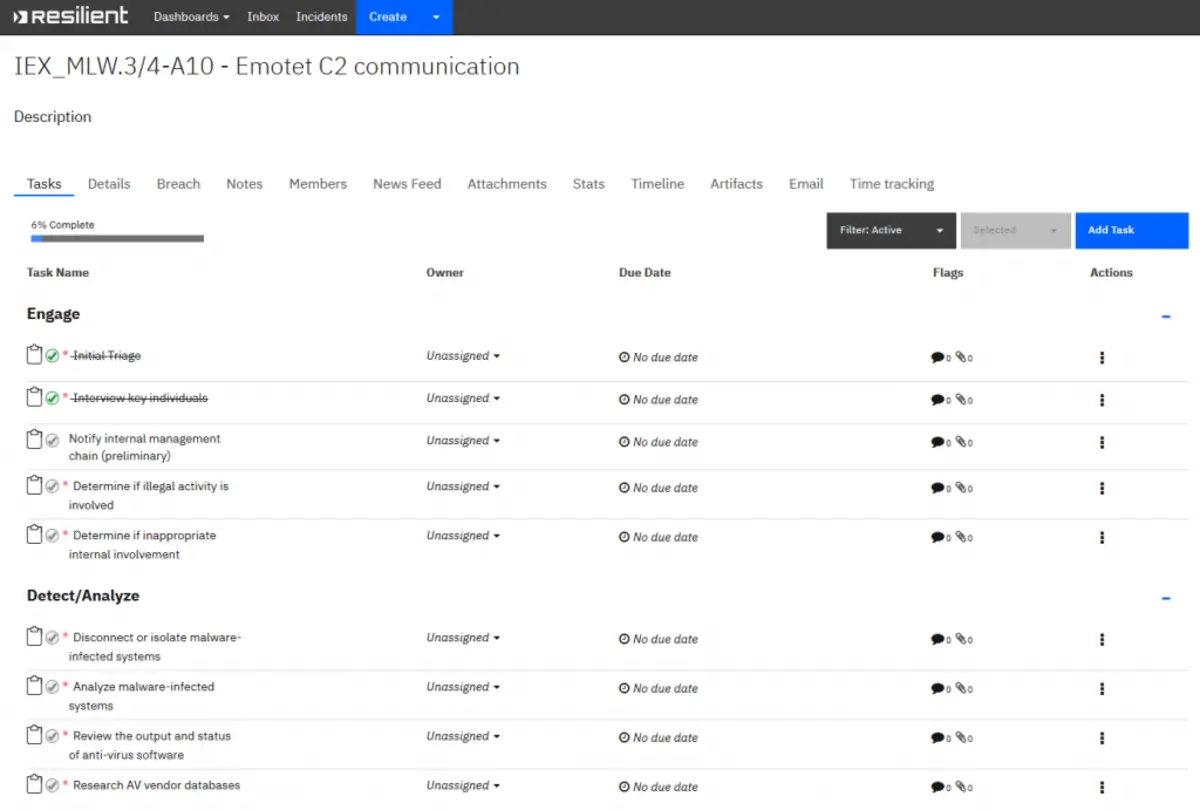Image resolution: width=1200 pixels, height=810 pixels.
Task: Switch to the Artifacts tab
Action: tap(736, 184)
